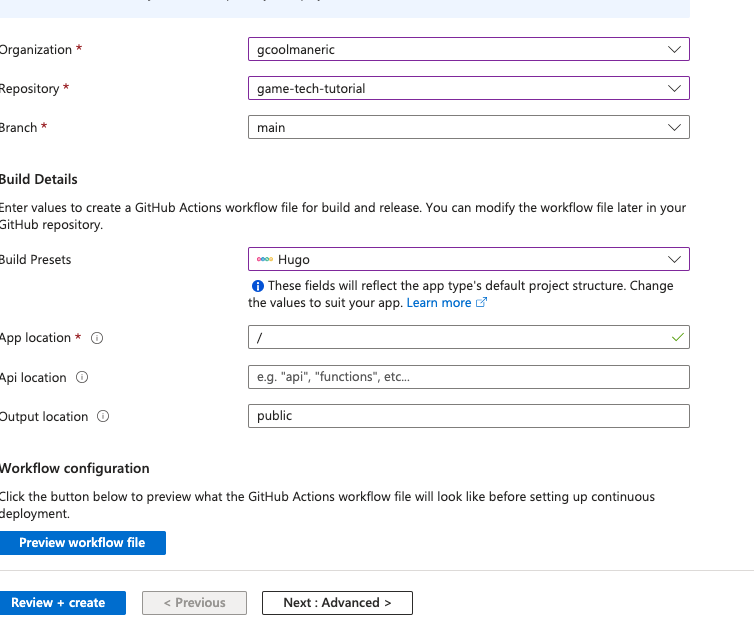The image size is (754, 627).
Task: Click the Output location field containing public
Action: (x=469, y=416)
